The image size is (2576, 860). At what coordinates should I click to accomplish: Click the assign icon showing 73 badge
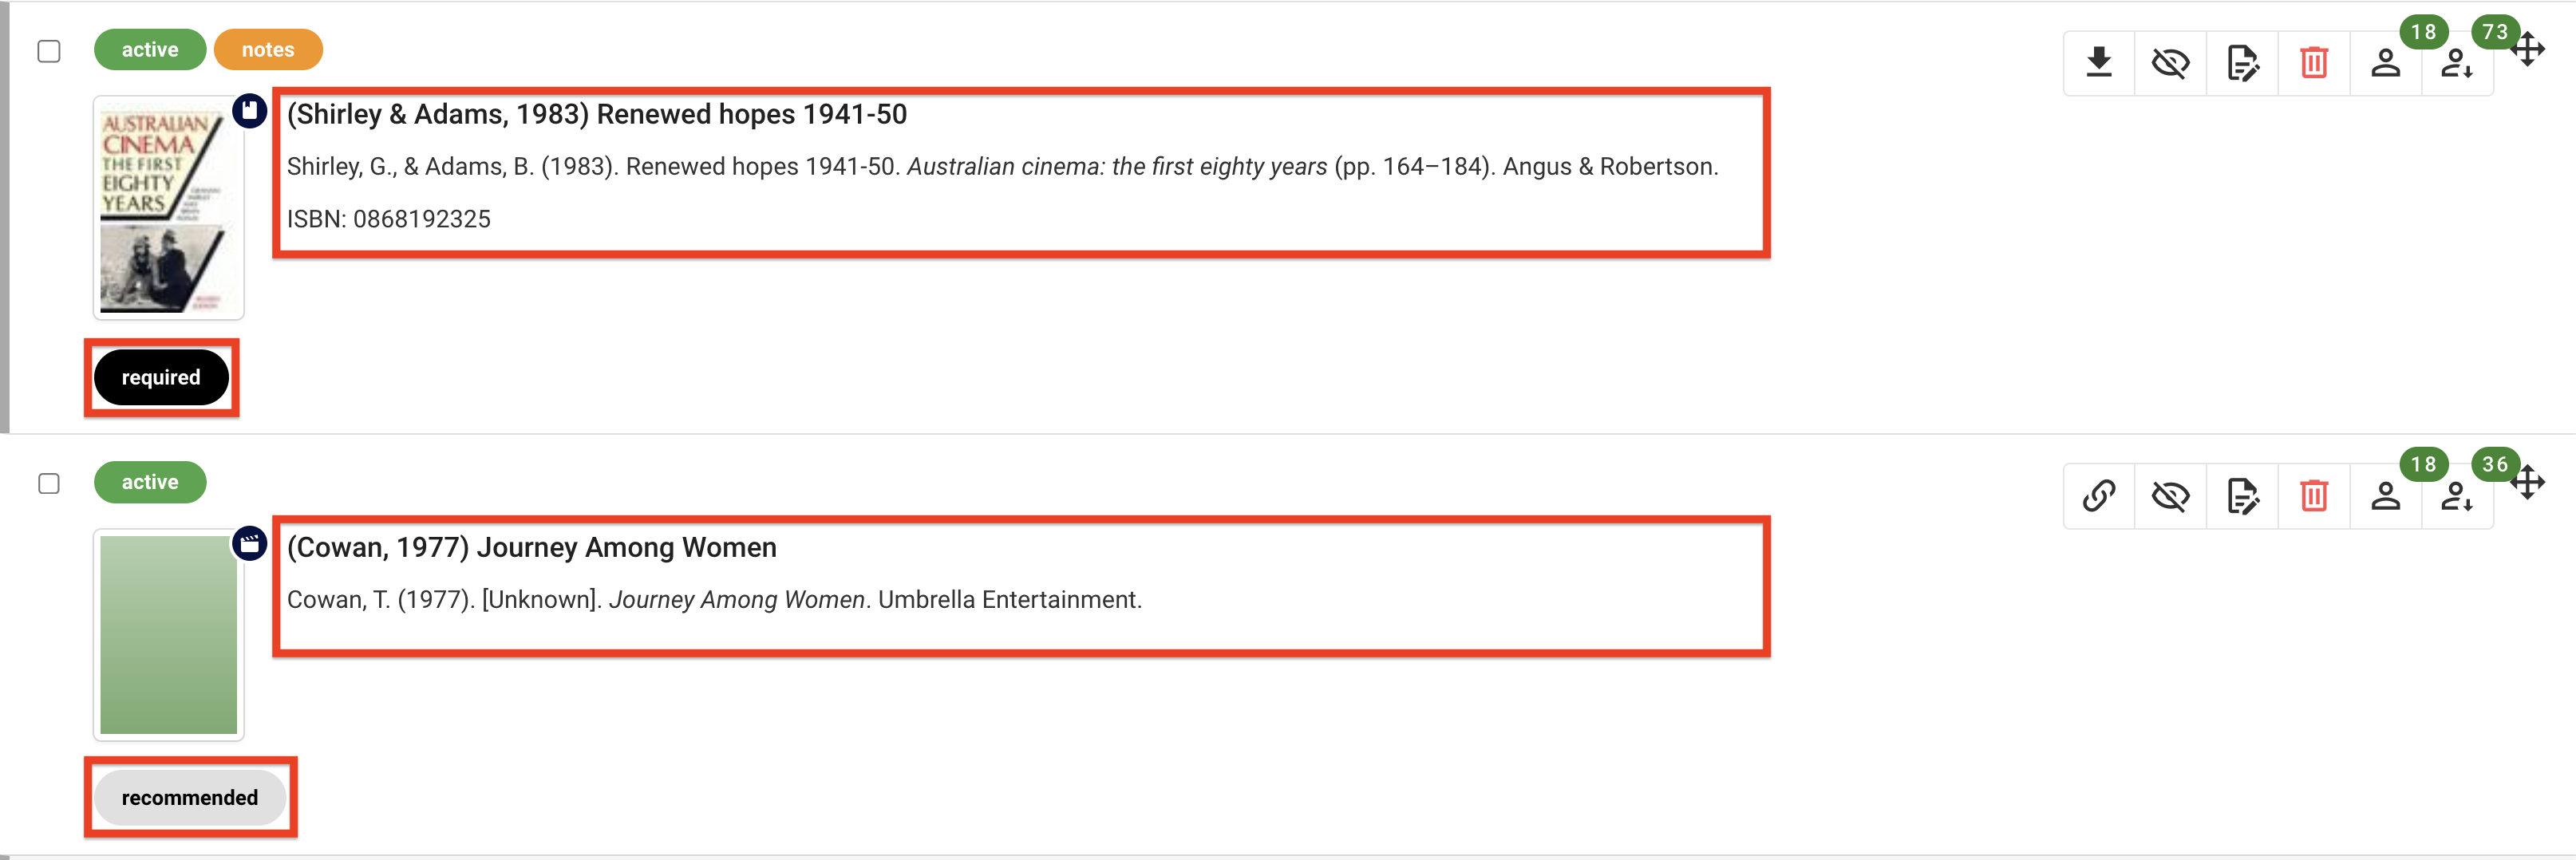point(2456,63)
